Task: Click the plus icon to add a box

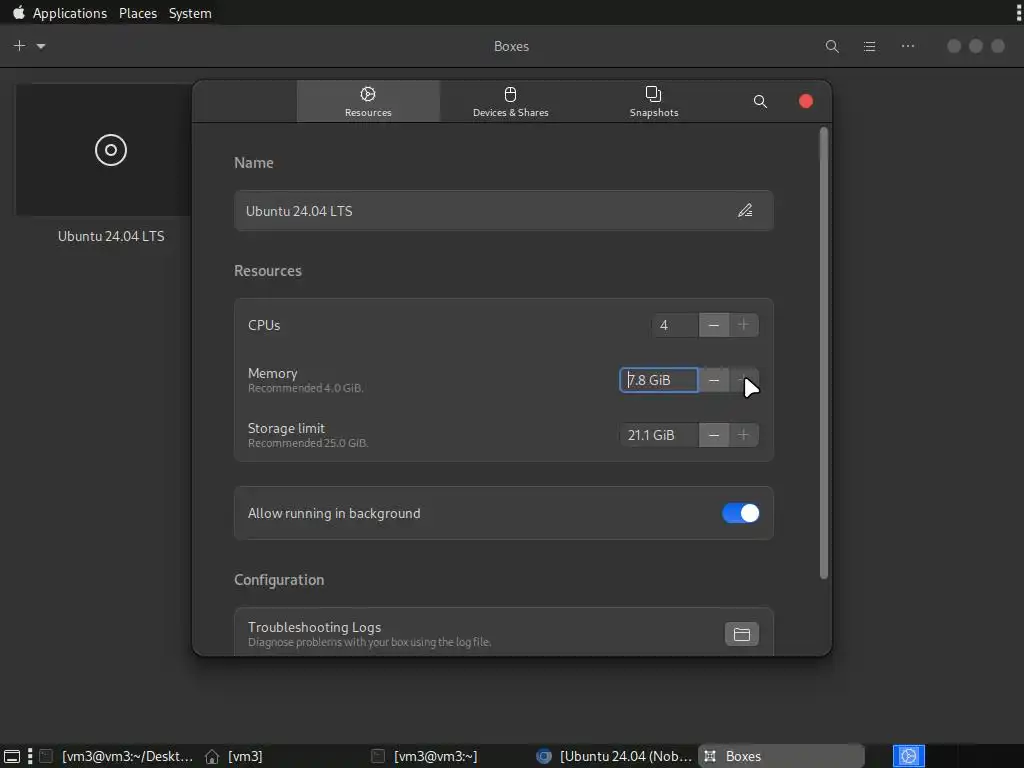Action: pos(20,46)
